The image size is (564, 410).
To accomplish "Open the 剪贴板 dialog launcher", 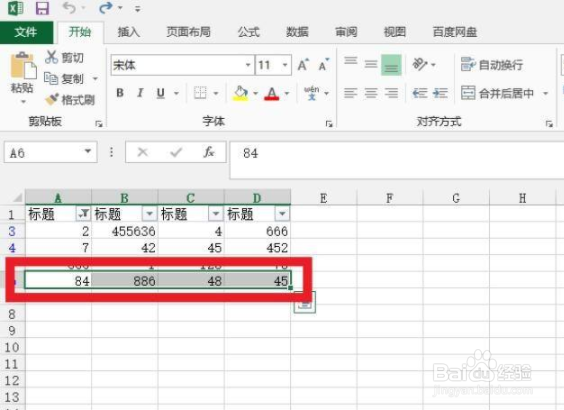I will point(99,124).
